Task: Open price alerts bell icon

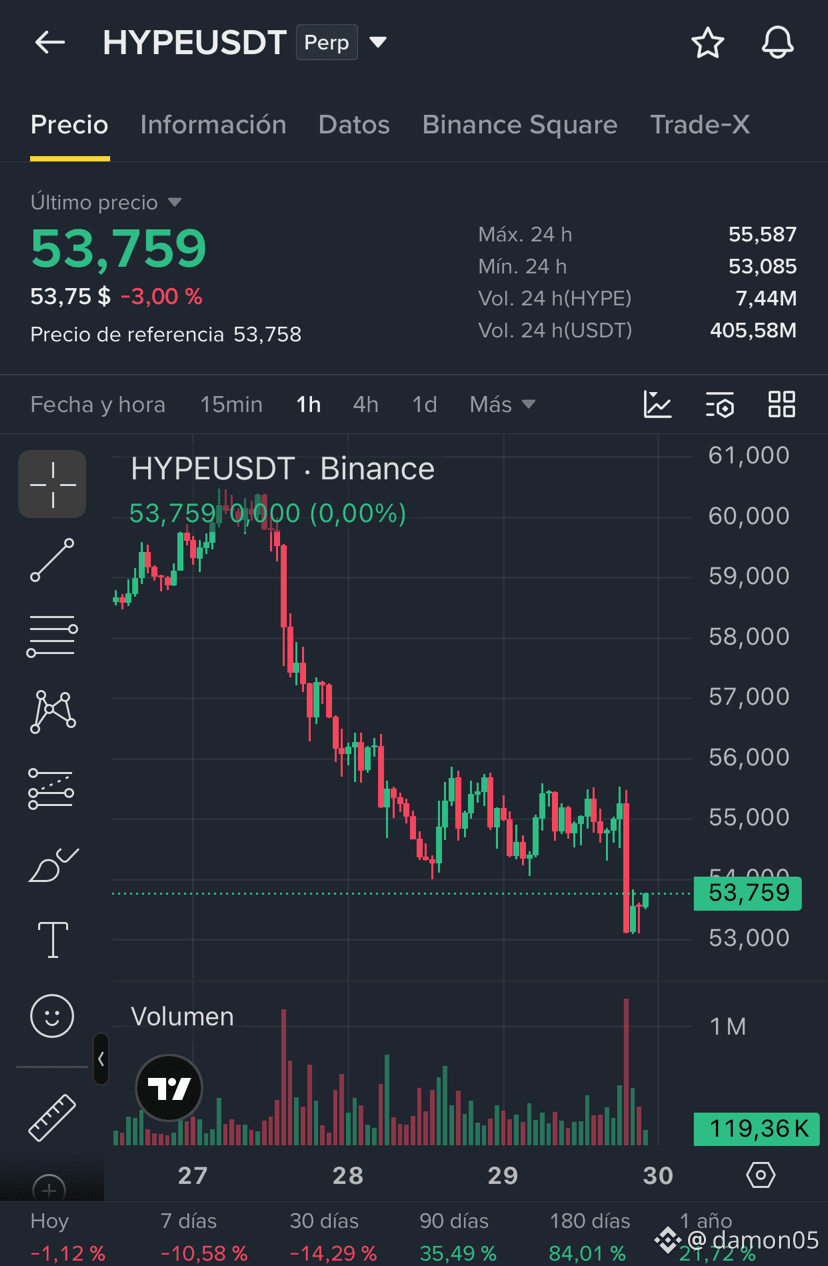Action: (x=777, y=43)
